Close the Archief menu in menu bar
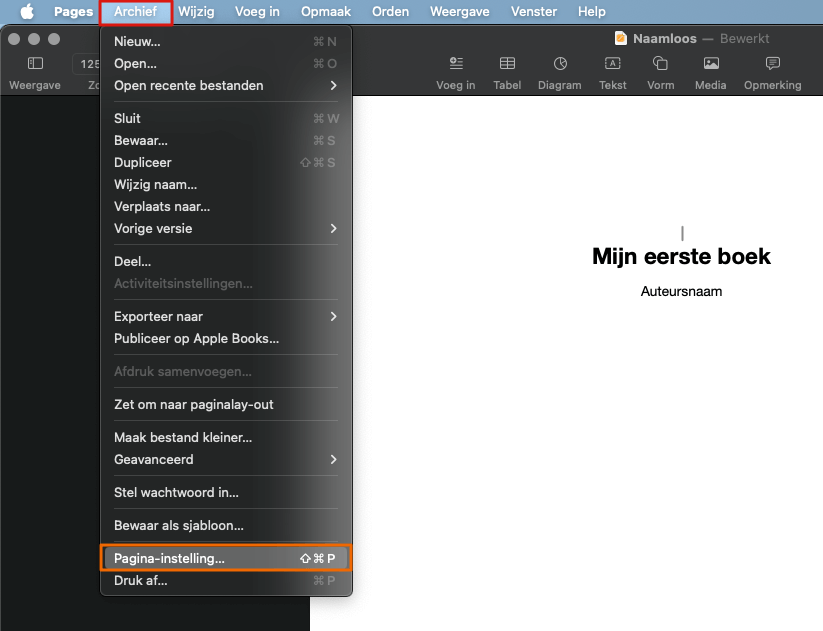823x631 pixels. [x=135, y=12]
